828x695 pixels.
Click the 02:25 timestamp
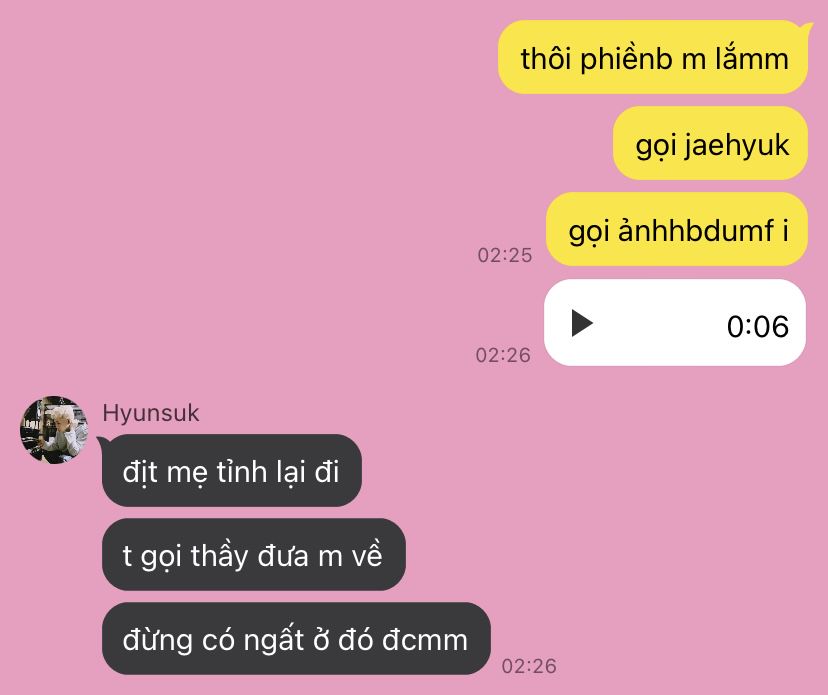[505, 255]
